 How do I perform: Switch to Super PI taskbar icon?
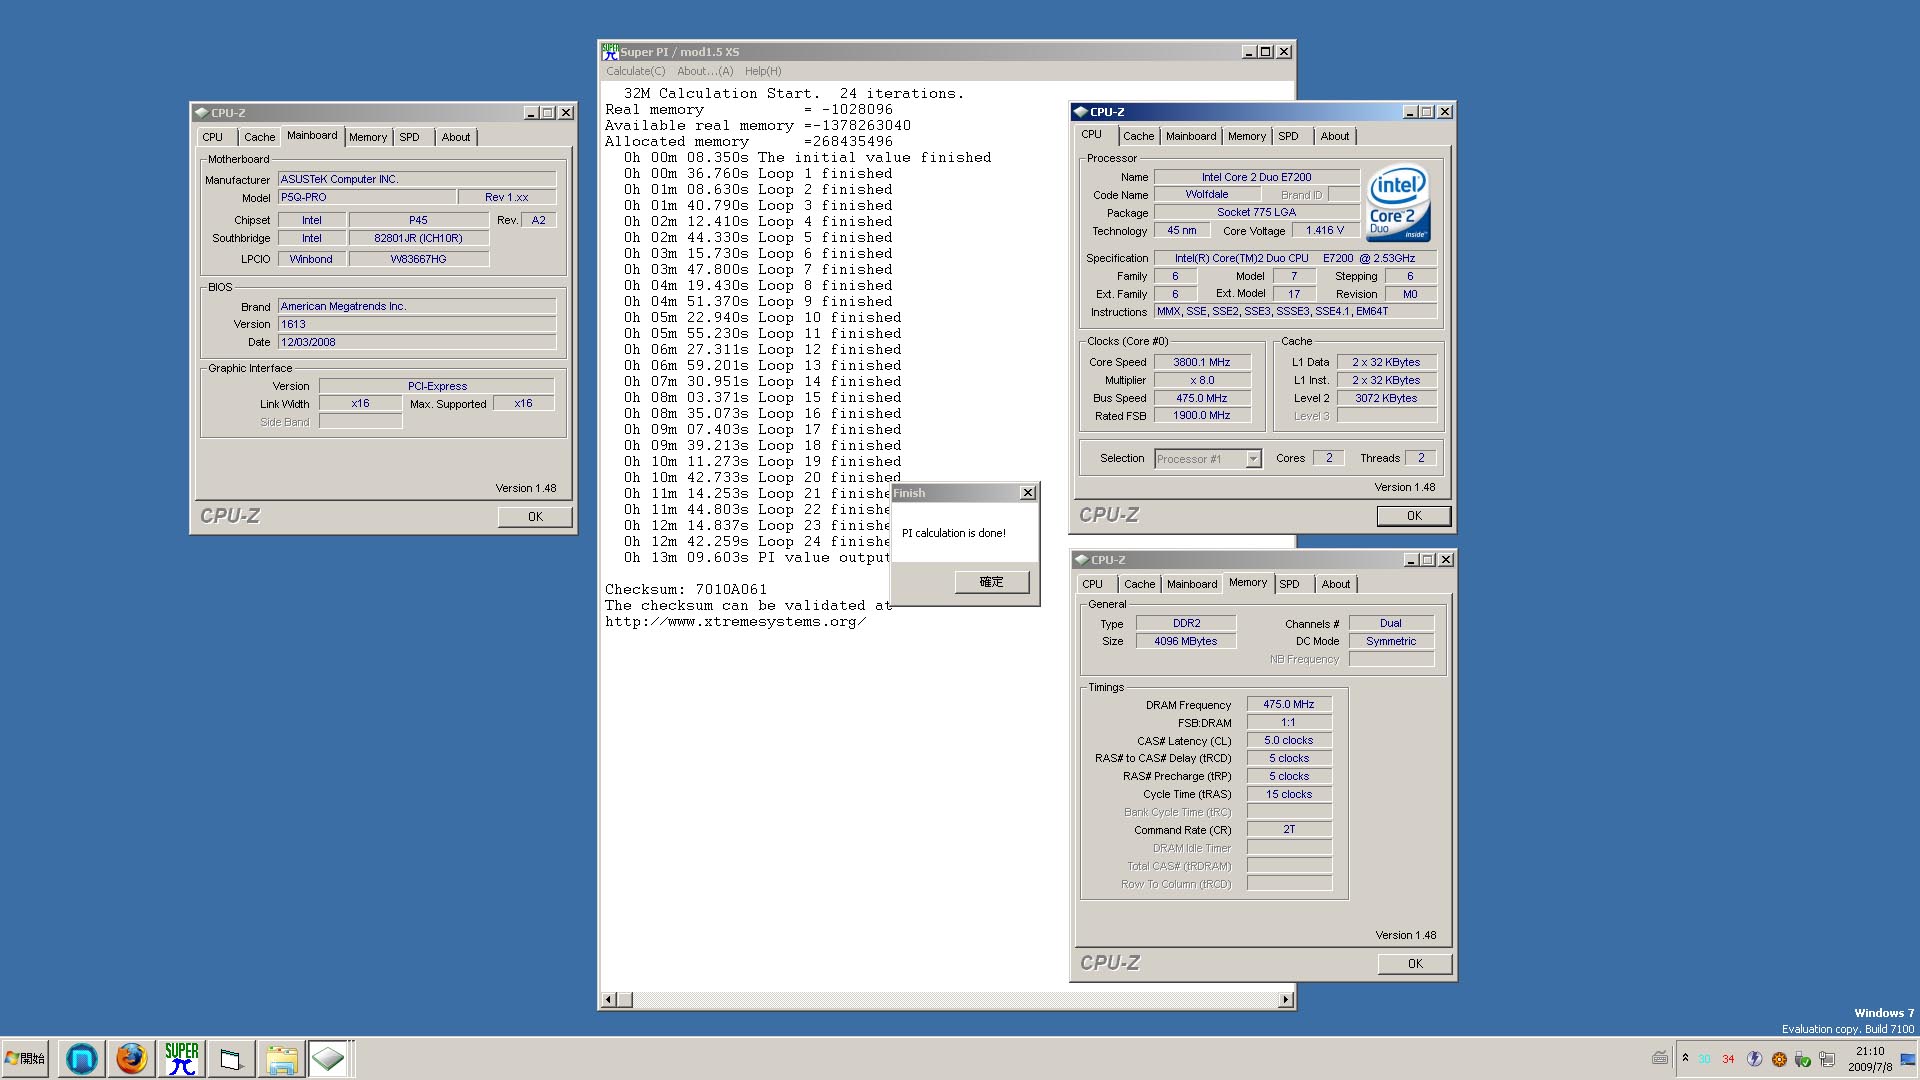pyautogui.click(x=181, y=1058)
